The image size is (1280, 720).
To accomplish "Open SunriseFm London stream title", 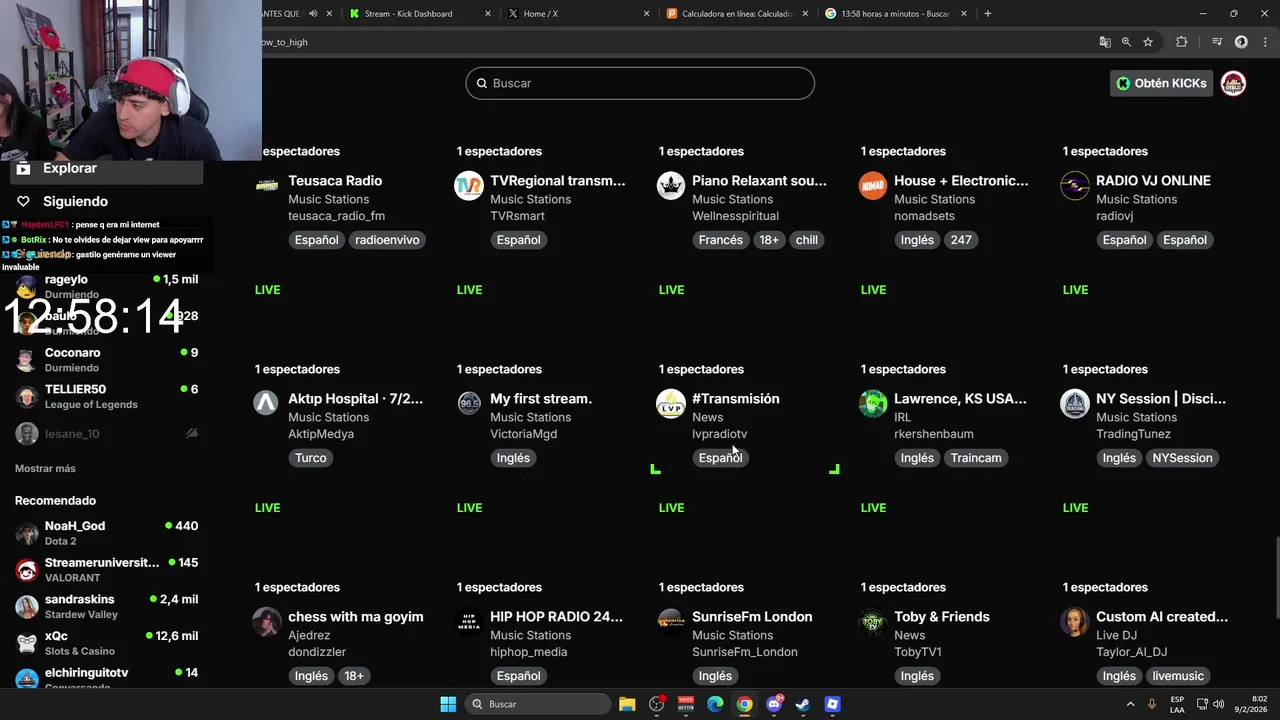I will point(752,616).
